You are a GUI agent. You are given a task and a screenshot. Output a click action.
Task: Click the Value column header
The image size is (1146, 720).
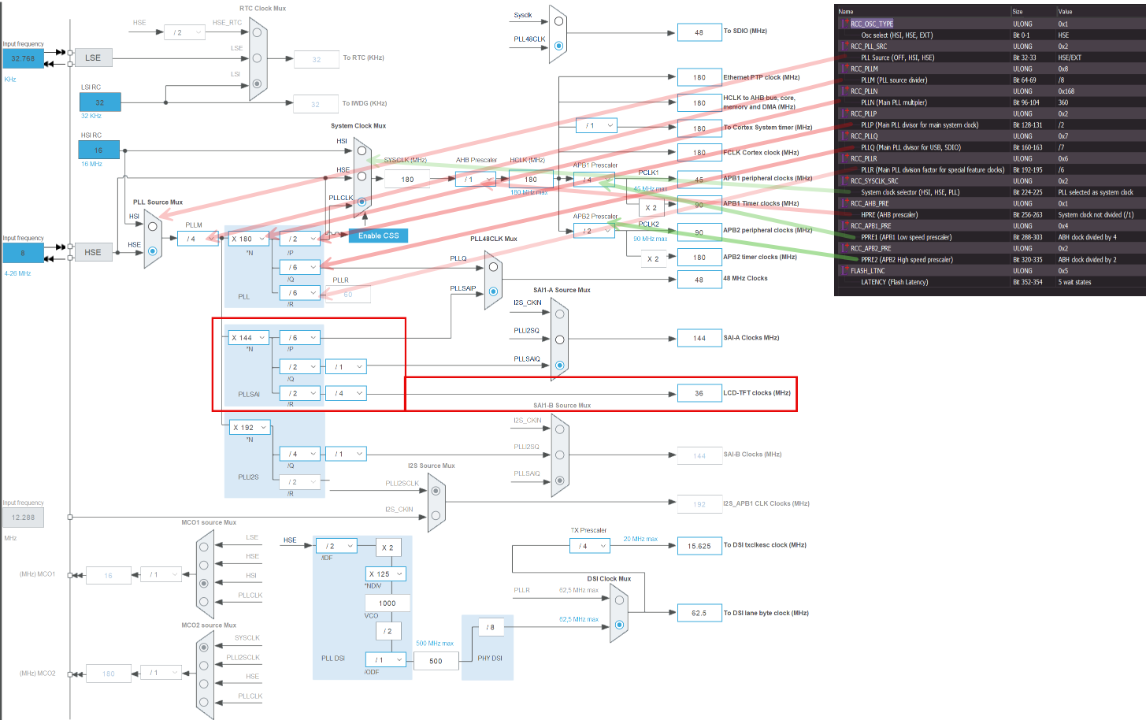click(x=1065, y=11)
